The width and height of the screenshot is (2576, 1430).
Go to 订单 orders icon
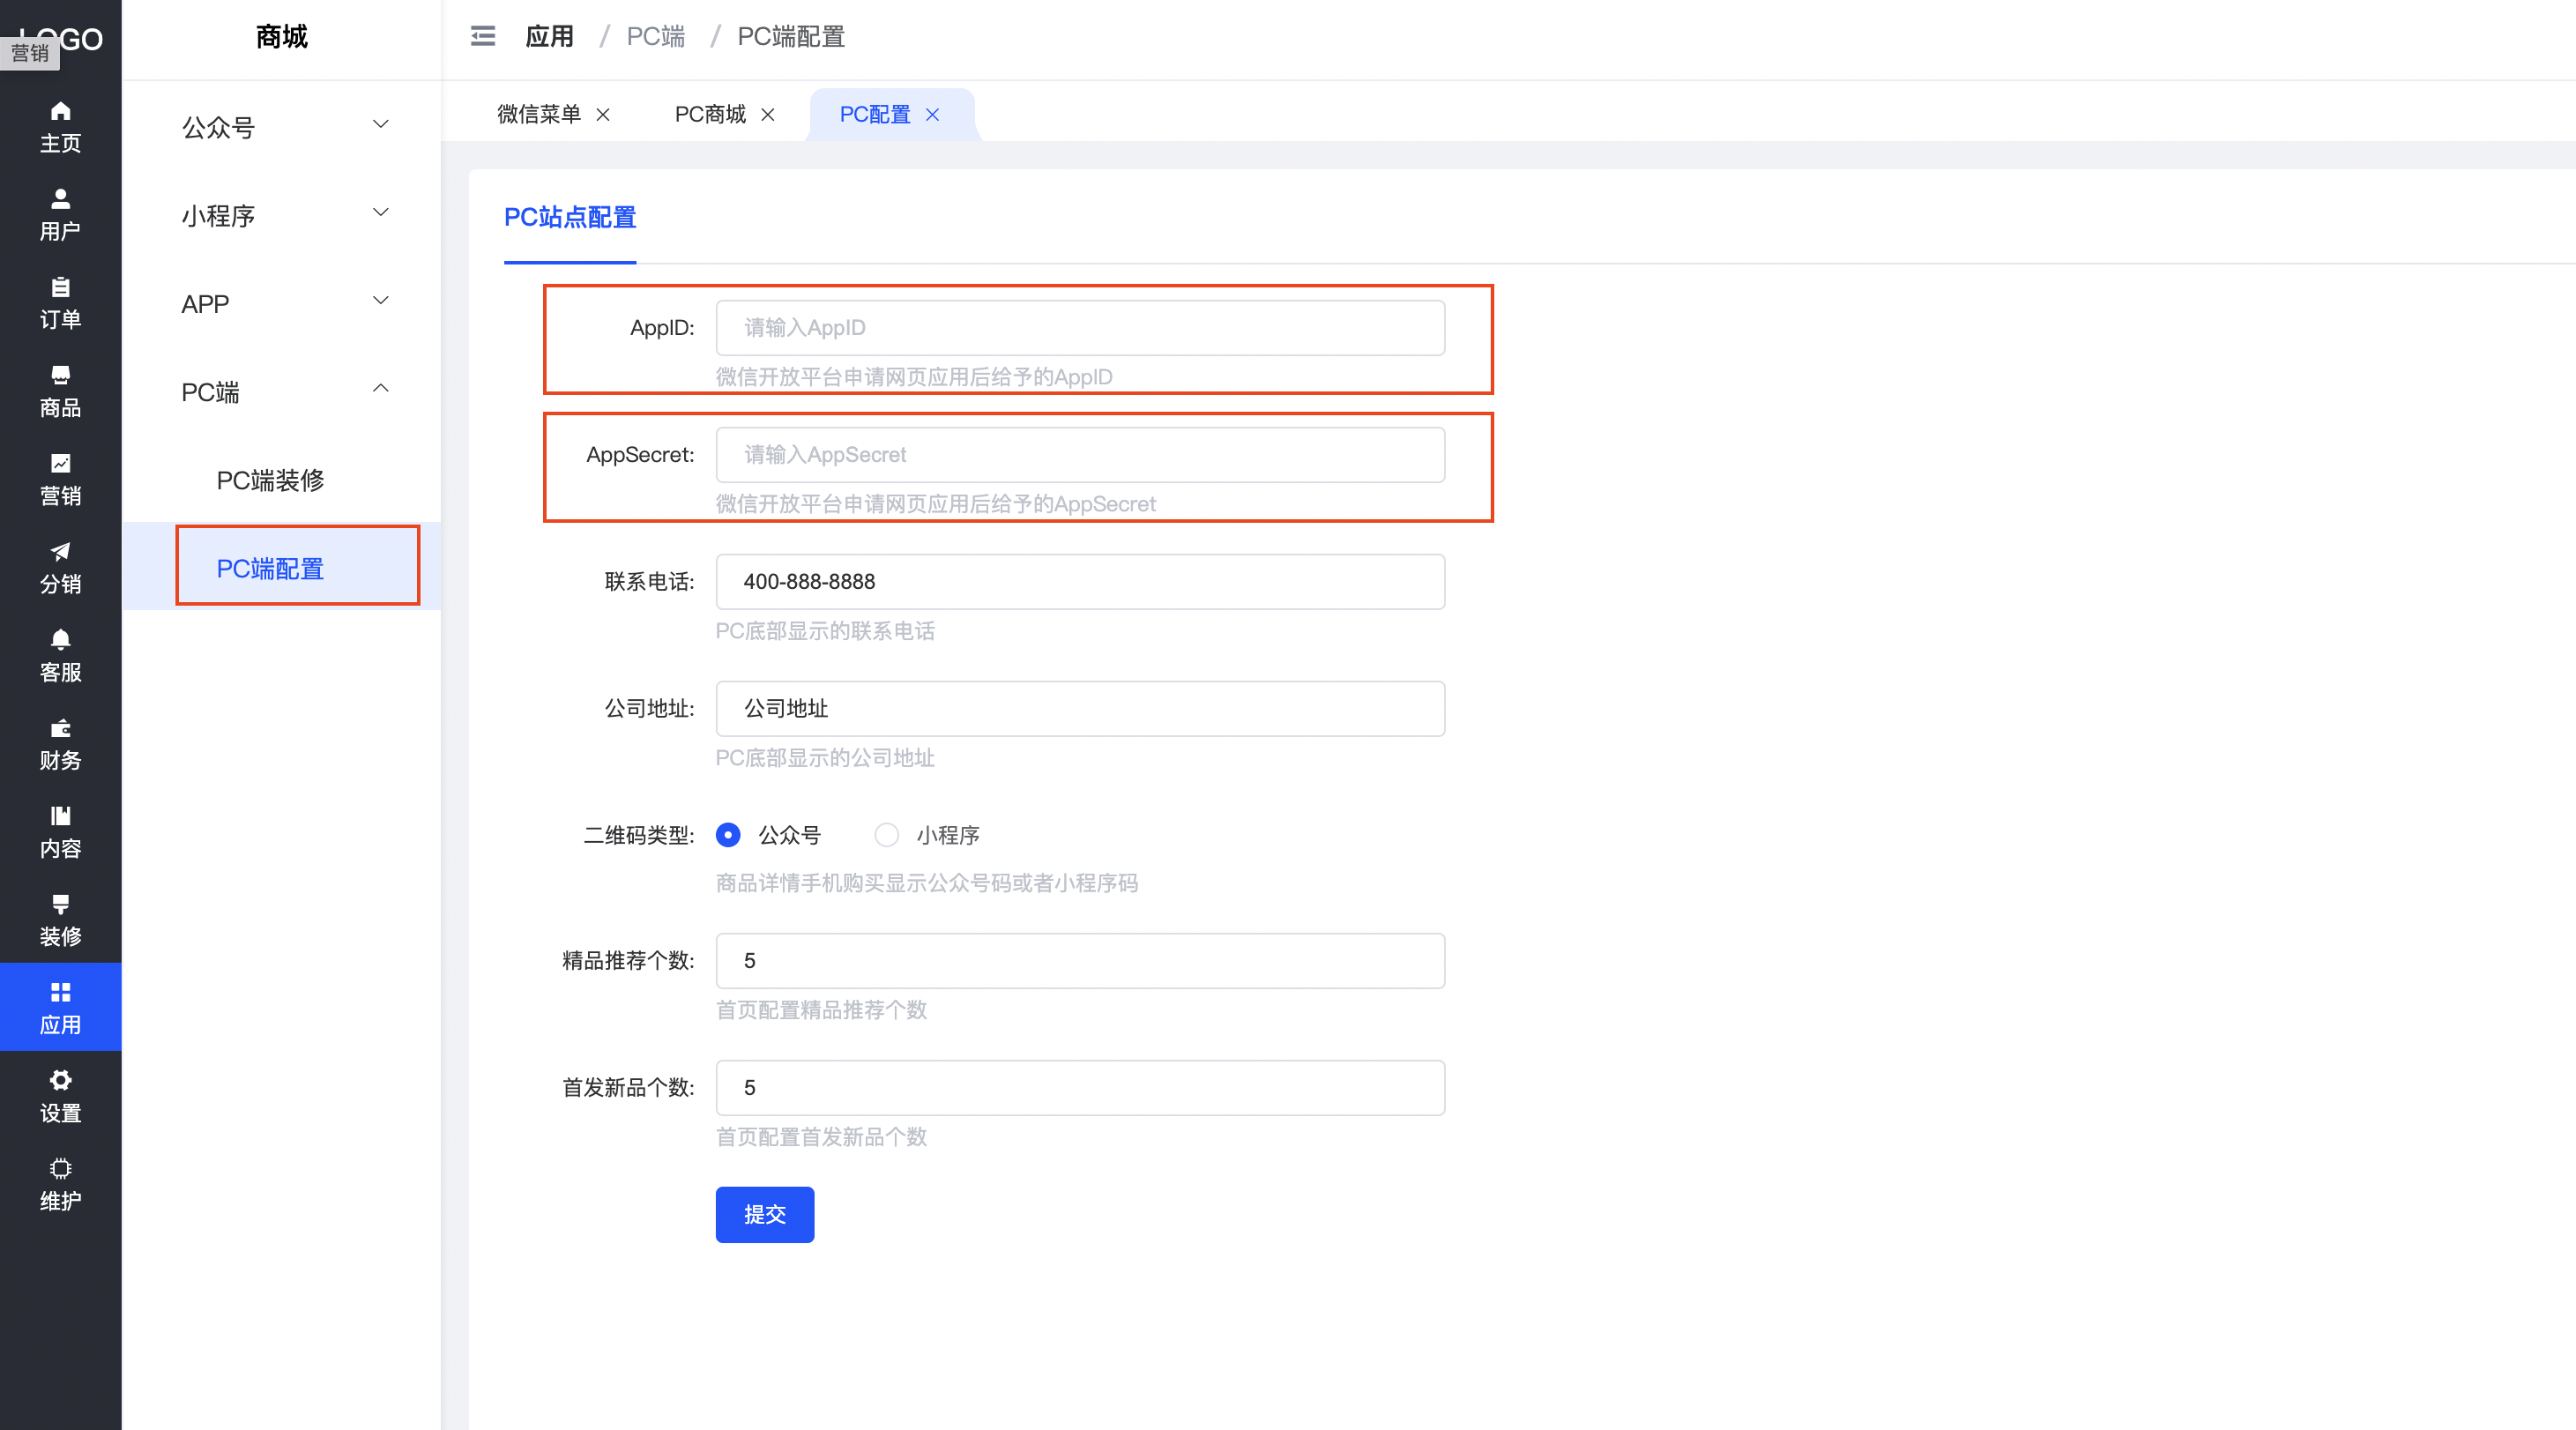coord(60,287)
